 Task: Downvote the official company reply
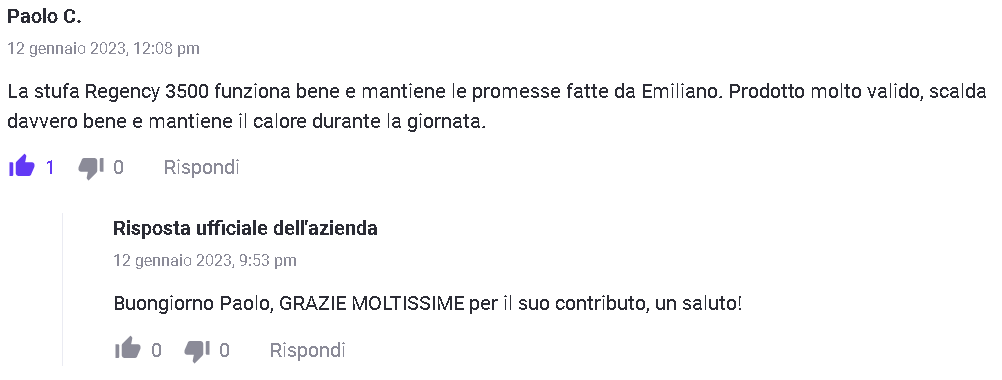197,351
